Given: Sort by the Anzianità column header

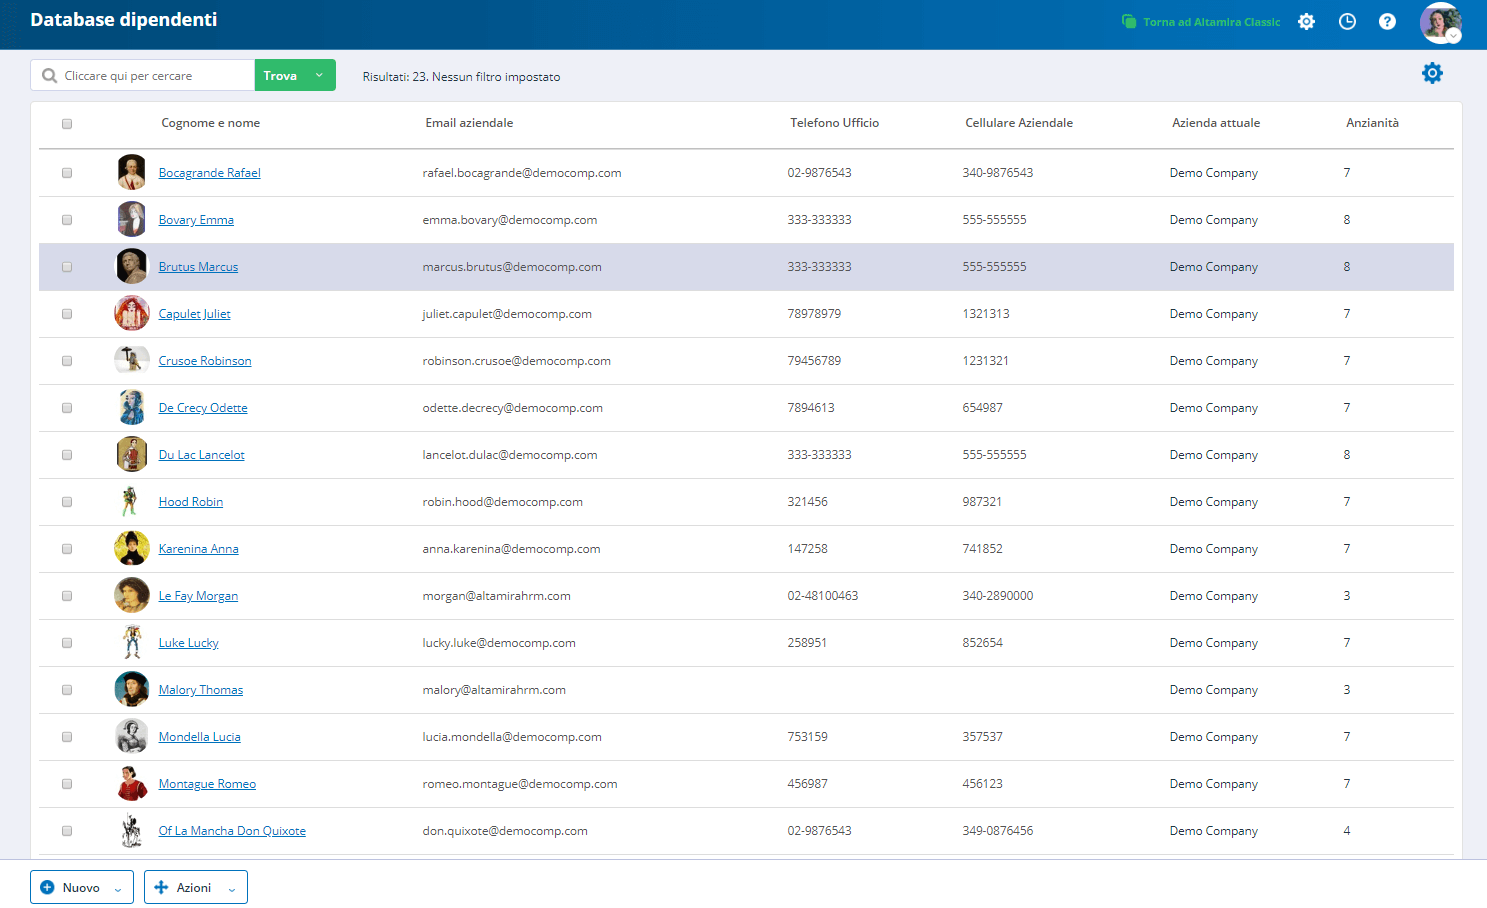Looking at the screenshot, I should pos(1371,122).
